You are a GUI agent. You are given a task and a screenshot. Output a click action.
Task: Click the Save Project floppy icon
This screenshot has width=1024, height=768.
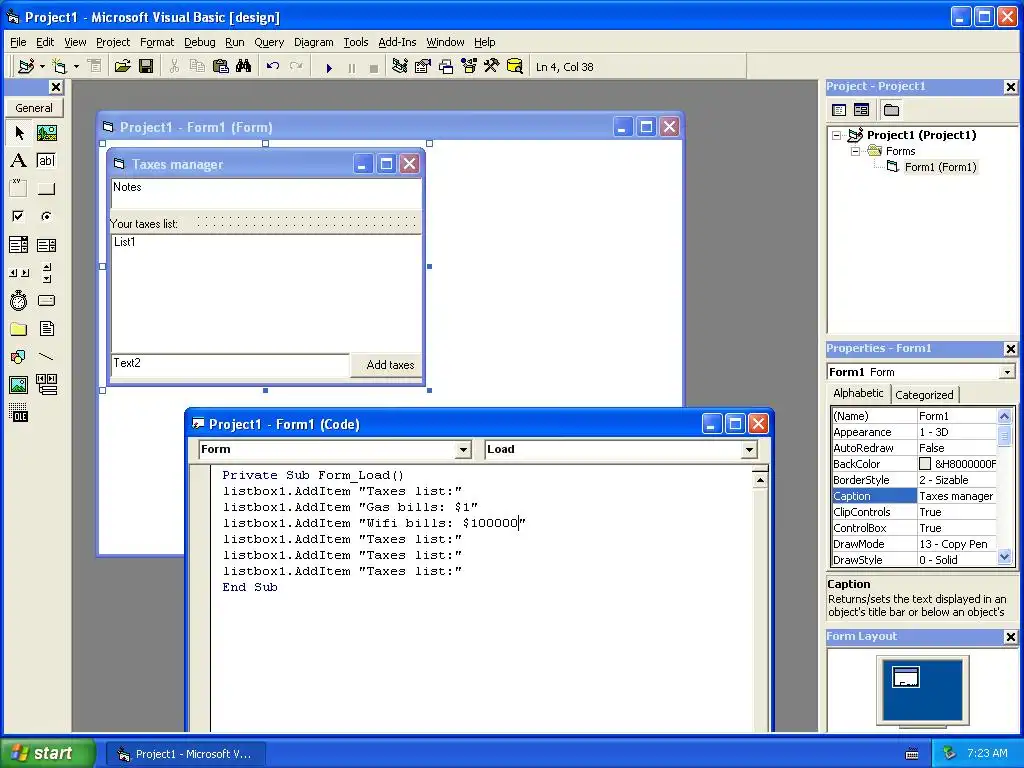(x=146, y=67)
